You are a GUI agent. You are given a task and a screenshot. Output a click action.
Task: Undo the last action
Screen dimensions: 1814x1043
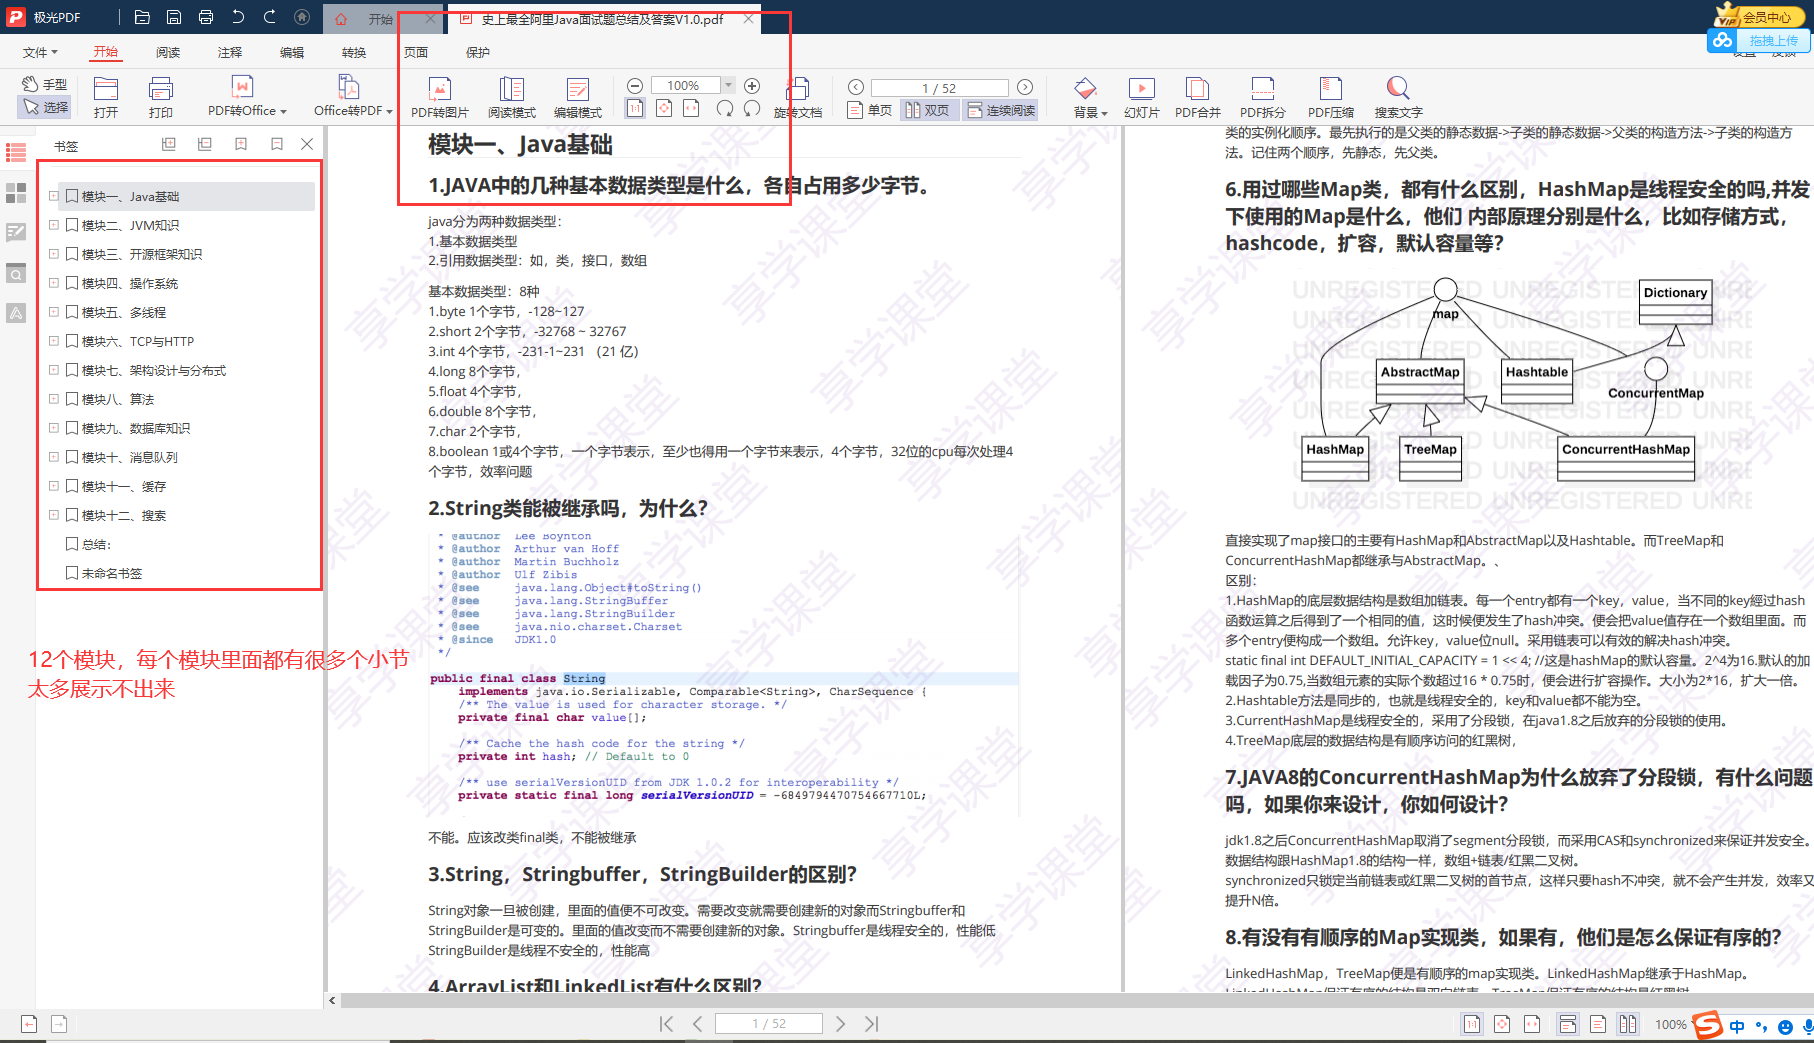pyautogui.click(x=238, y=17)
